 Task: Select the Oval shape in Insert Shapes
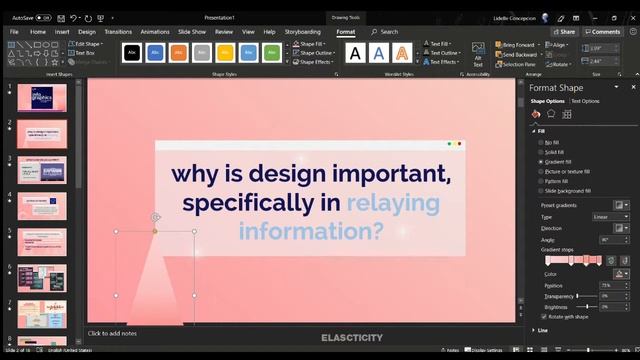coord(46,45)
